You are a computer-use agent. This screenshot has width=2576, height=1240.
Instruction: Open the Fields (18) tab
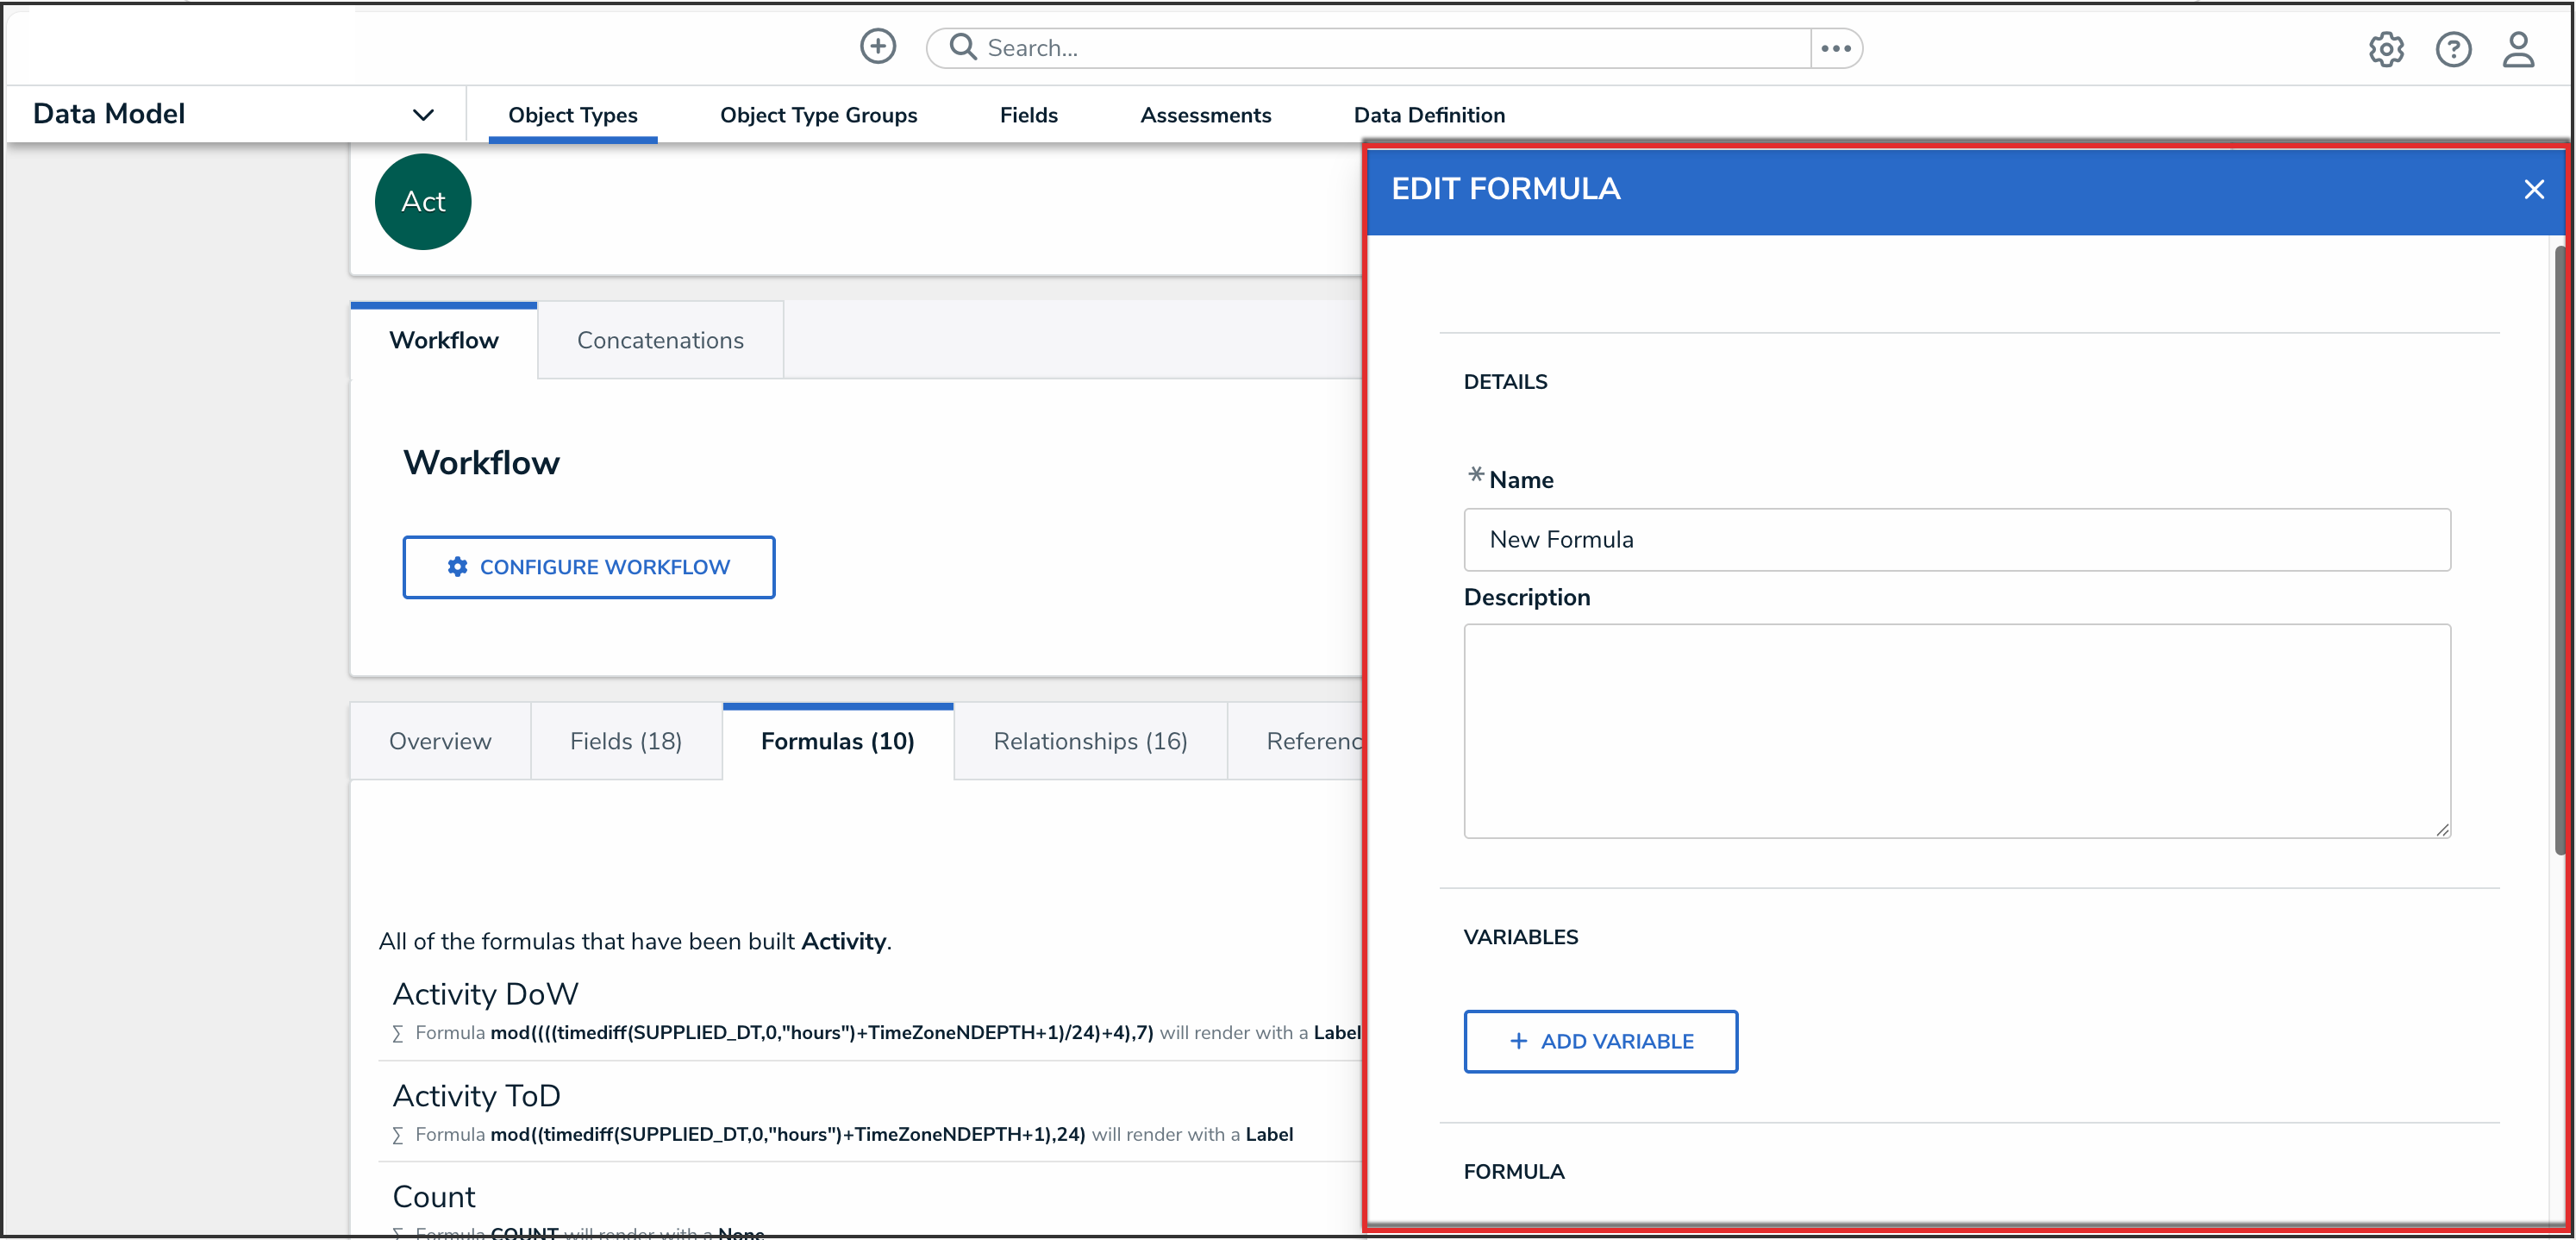(625, 741)
